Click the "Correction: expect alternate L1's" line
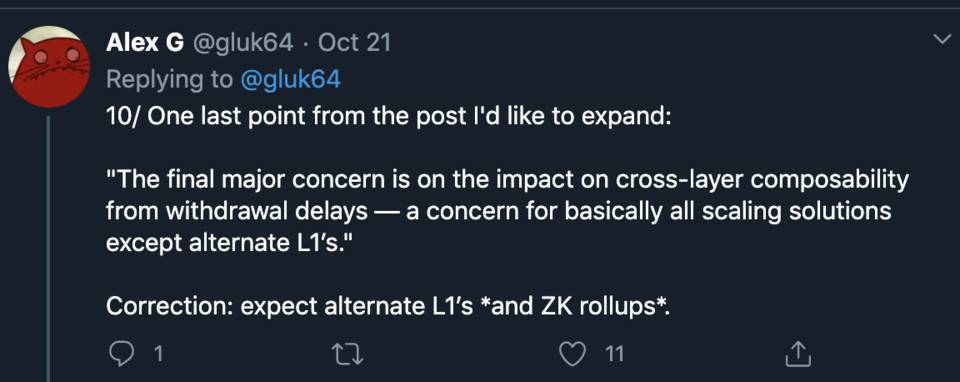The image size is (960, 382). click(x=388, y=306)
